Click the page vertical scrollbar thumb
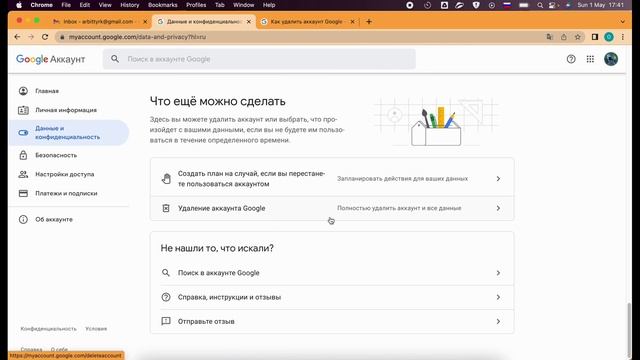This screenshot has height=360, width=640. click(x=629, y=331)
